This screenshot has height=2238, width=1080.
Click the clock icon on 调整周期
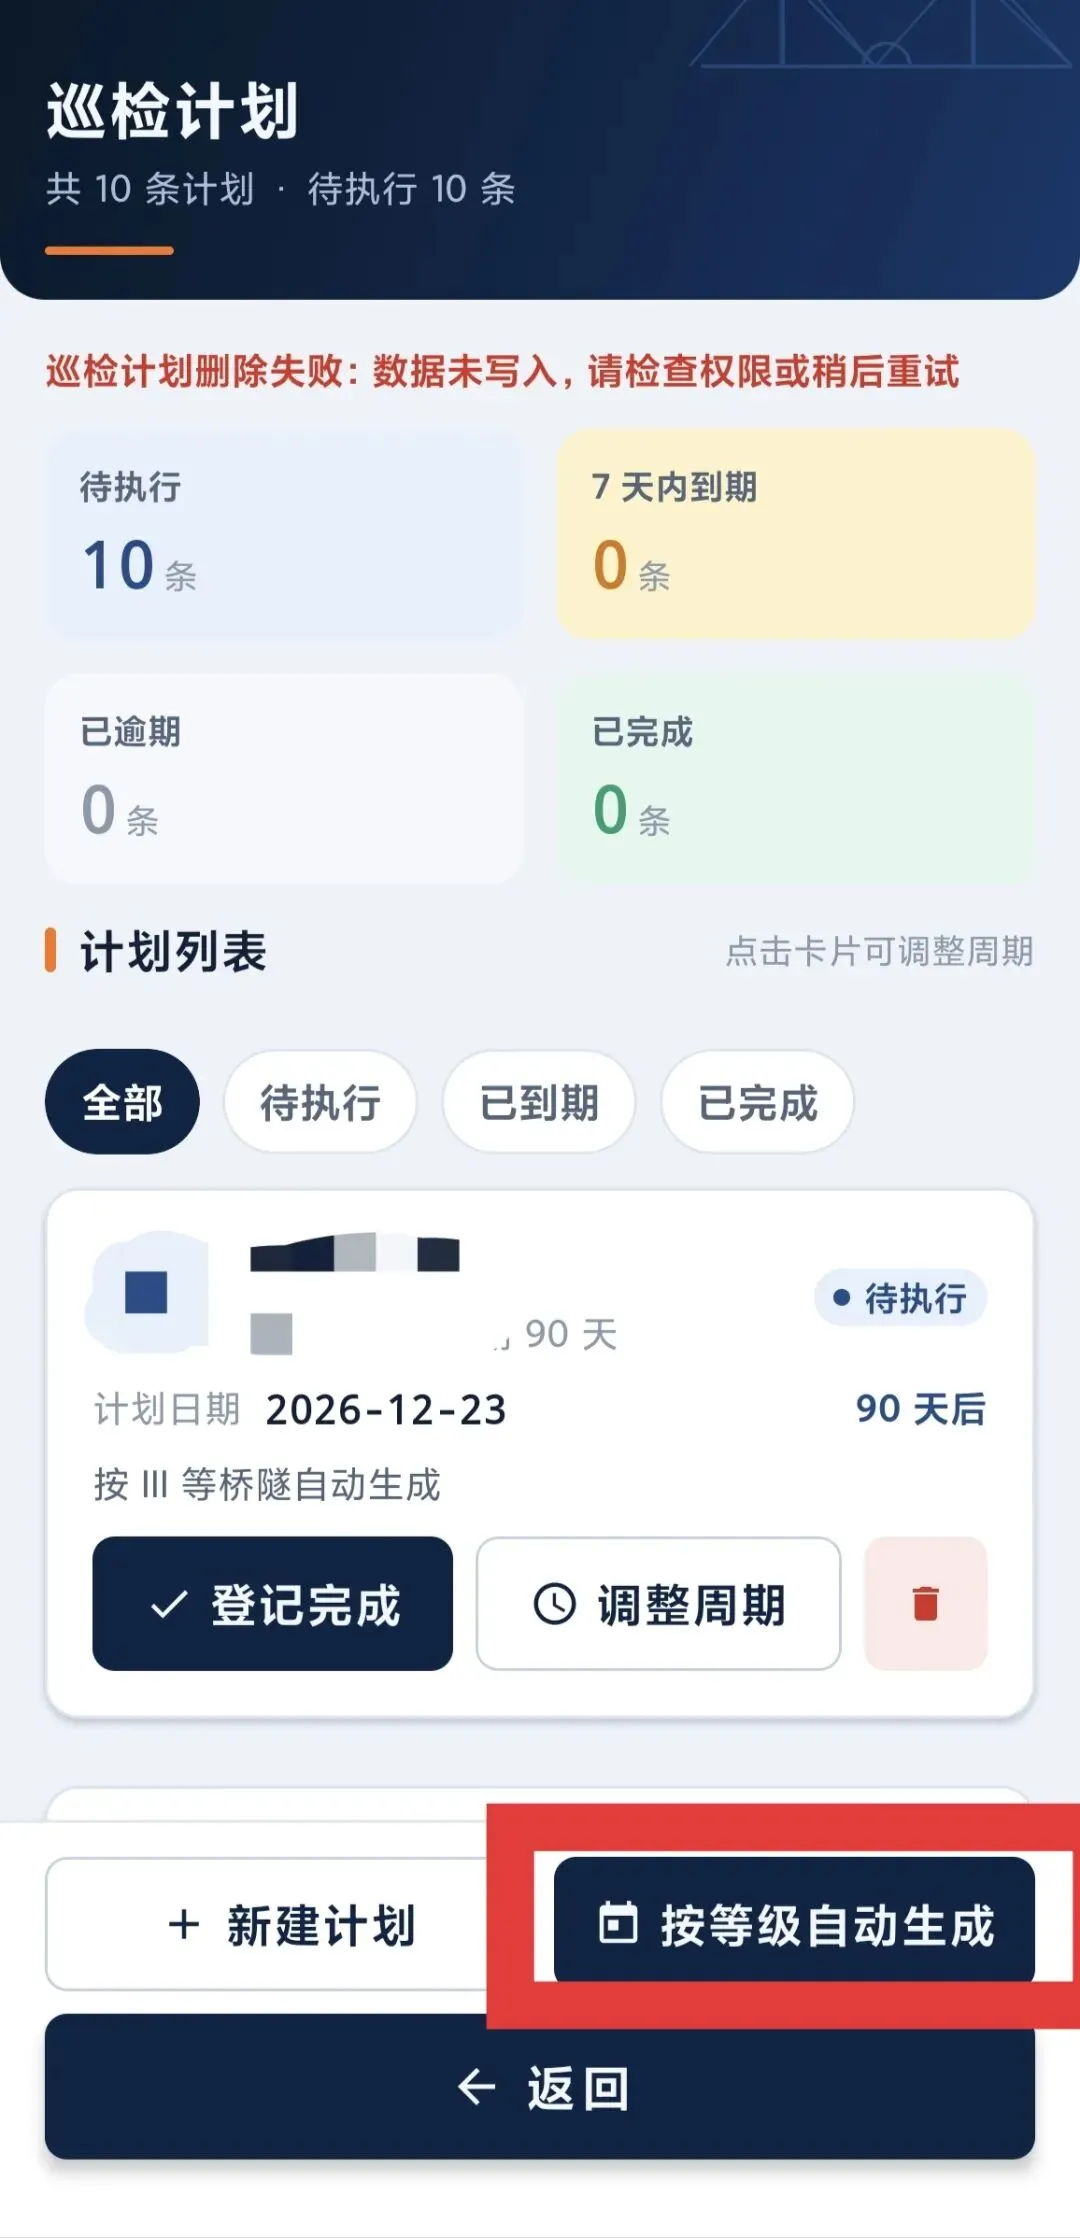[x=555, y=1603]
